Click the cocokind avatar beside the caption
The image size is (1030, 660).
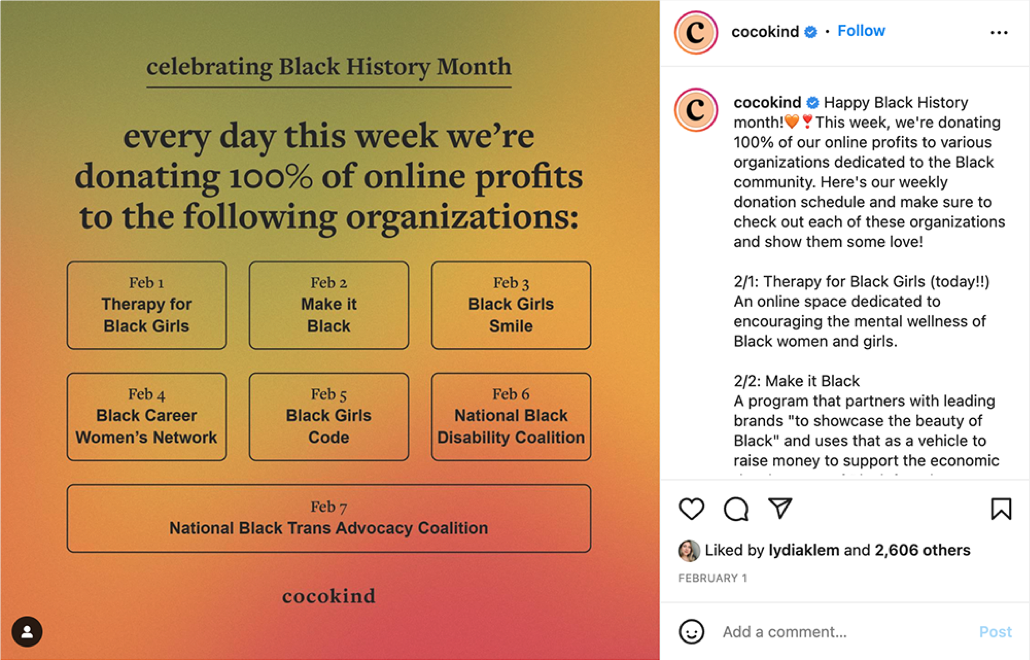(x=696, y=110)
